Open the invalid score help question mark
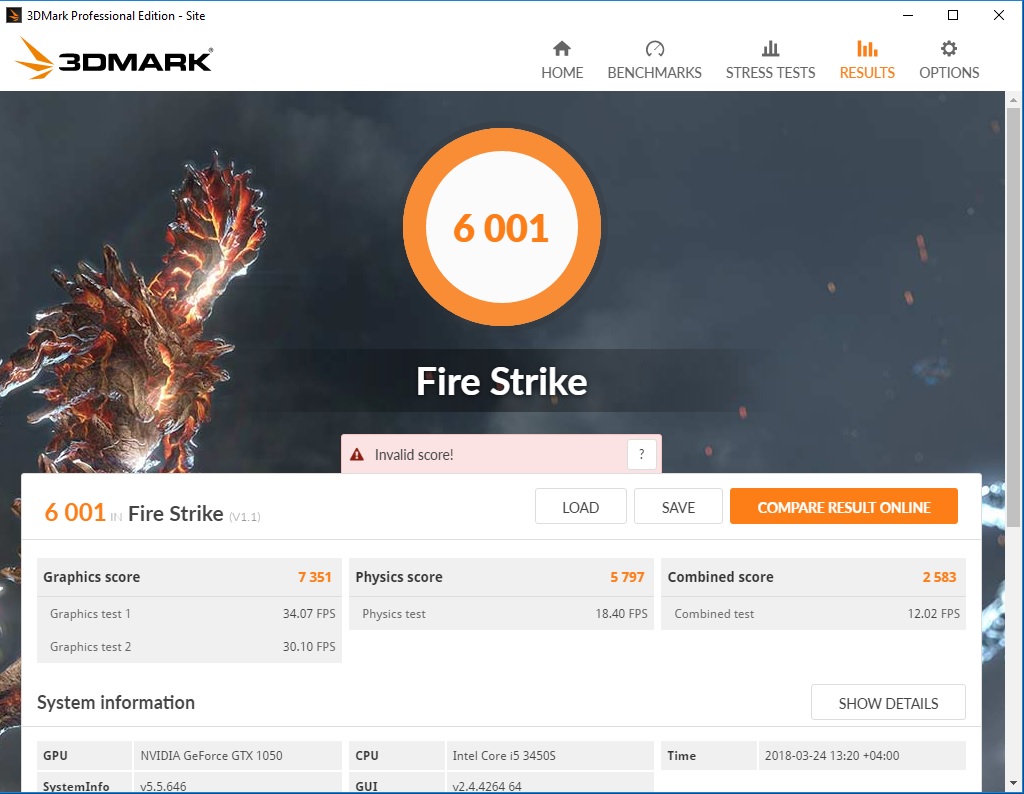The height and width of the screenshot is (794, 1024). pyautogui.click(x=641, y=454)
